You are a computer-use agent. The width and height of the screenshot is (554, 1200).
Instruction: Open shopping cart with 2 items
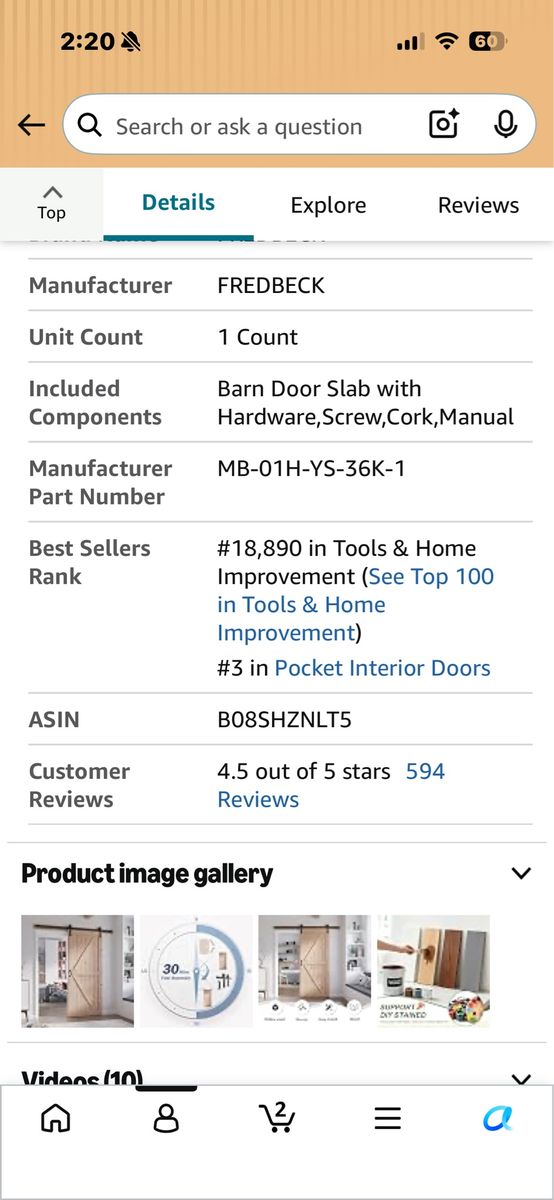(x=276, y=1117)
